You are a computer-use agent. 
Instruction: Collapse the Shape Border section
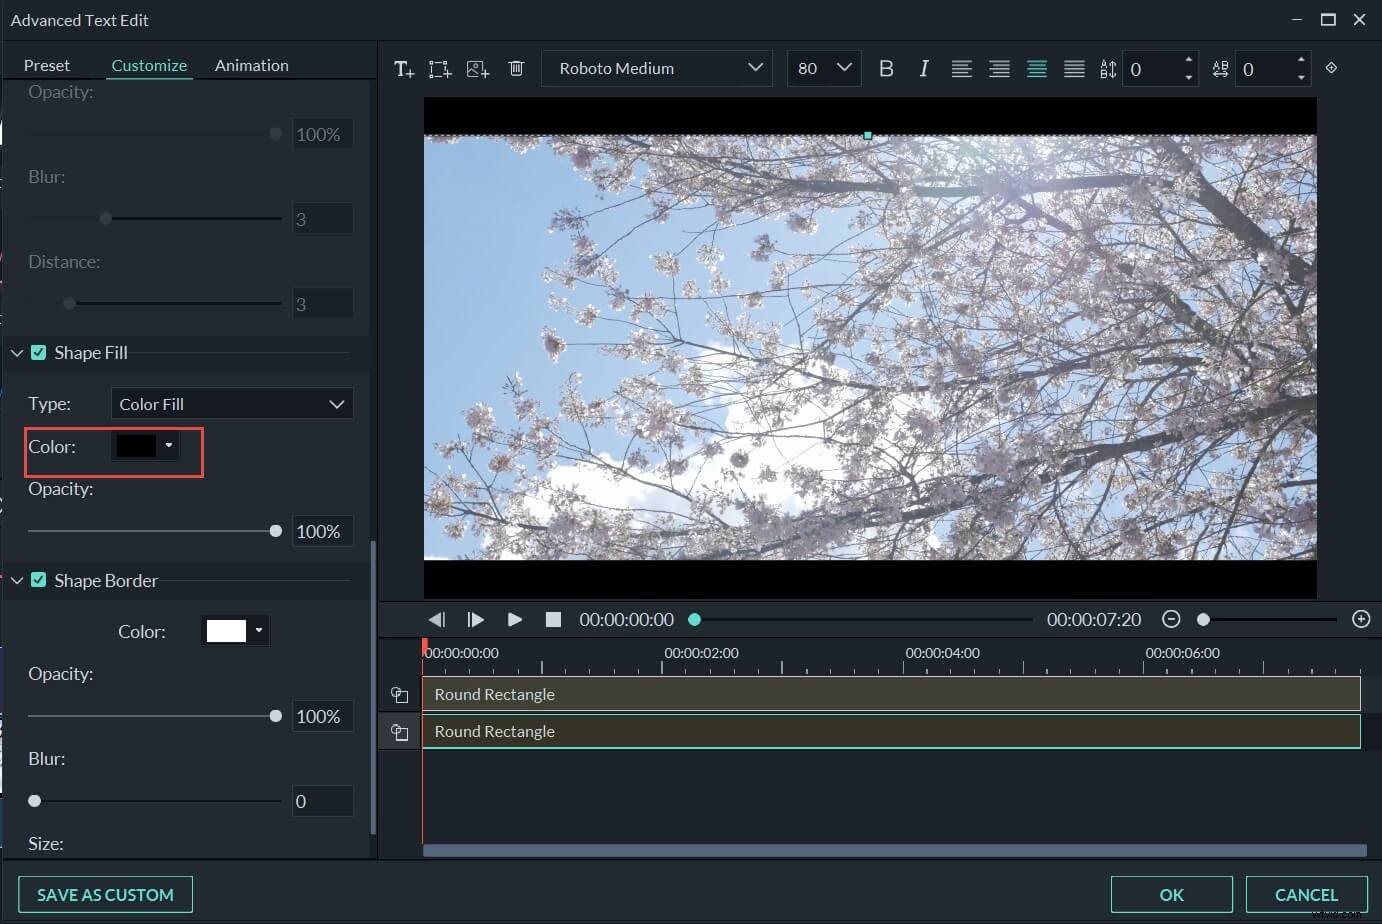coord(16,580)
